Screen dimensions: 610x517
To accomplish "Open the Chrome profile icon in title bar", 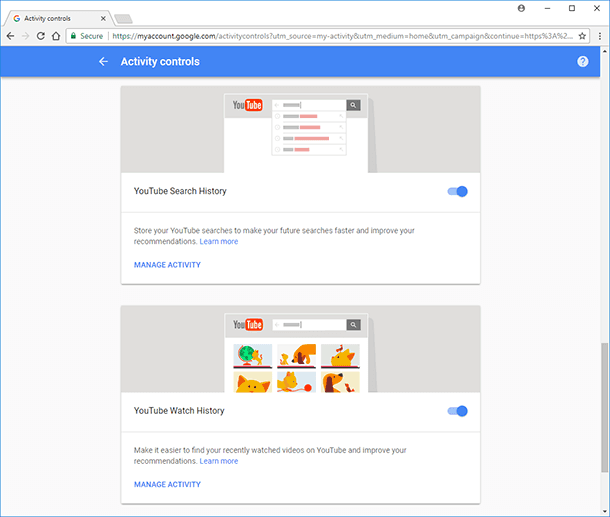I will coord(521,8).
